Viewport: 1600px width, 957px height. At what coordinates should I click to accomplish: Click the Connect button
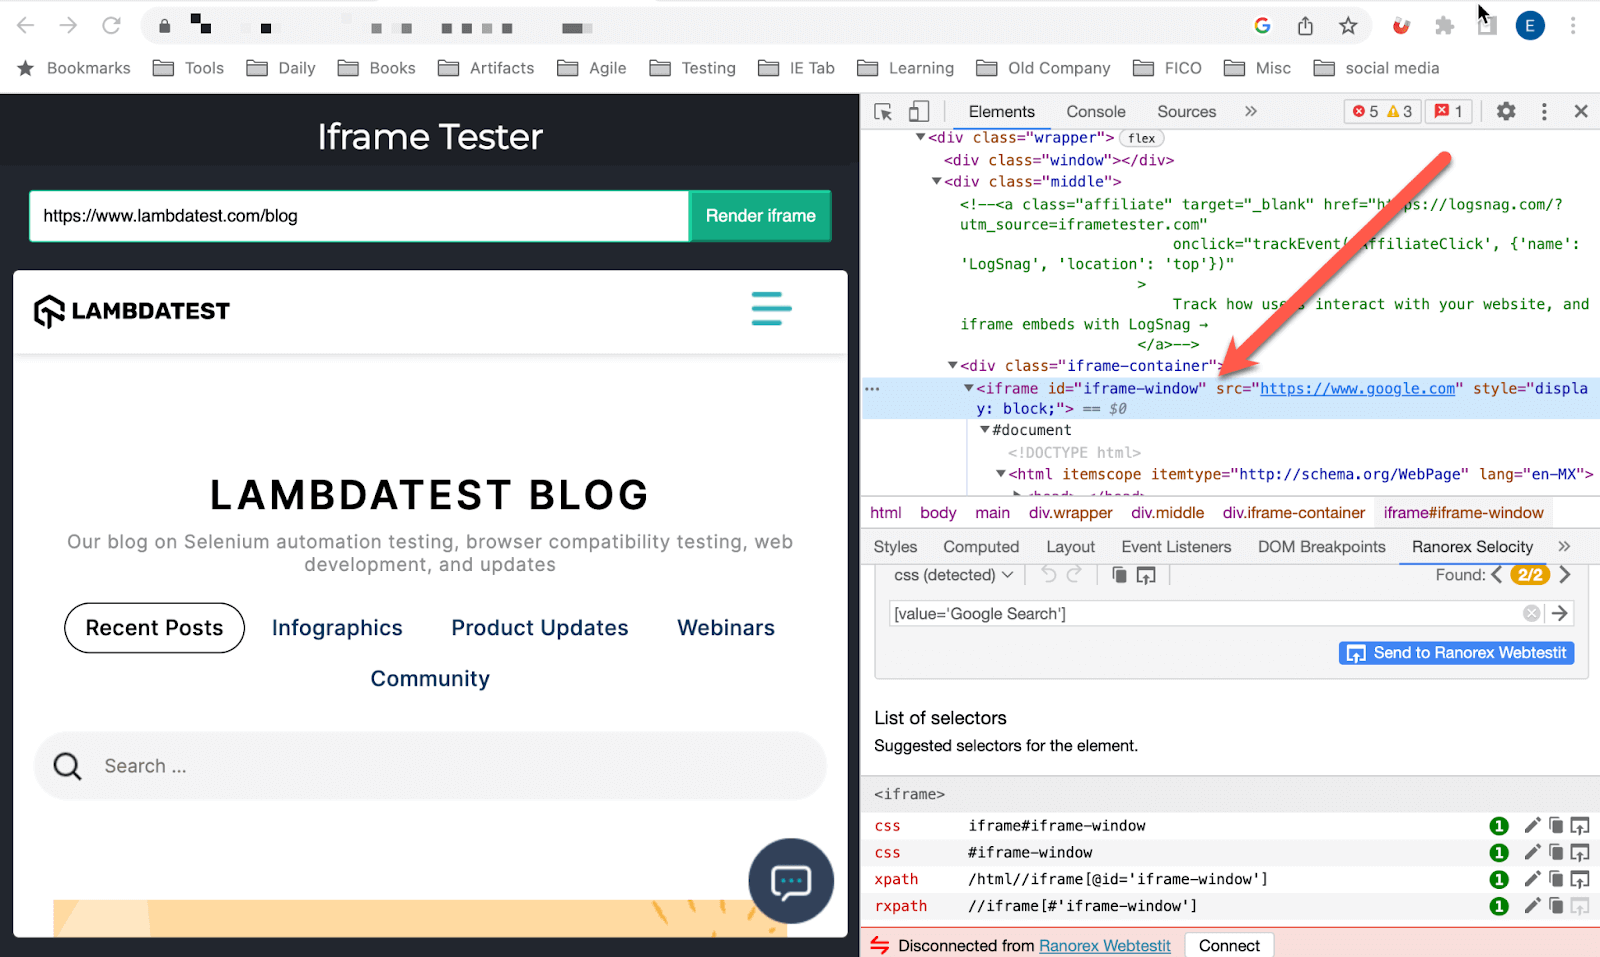click(1229, 946)
